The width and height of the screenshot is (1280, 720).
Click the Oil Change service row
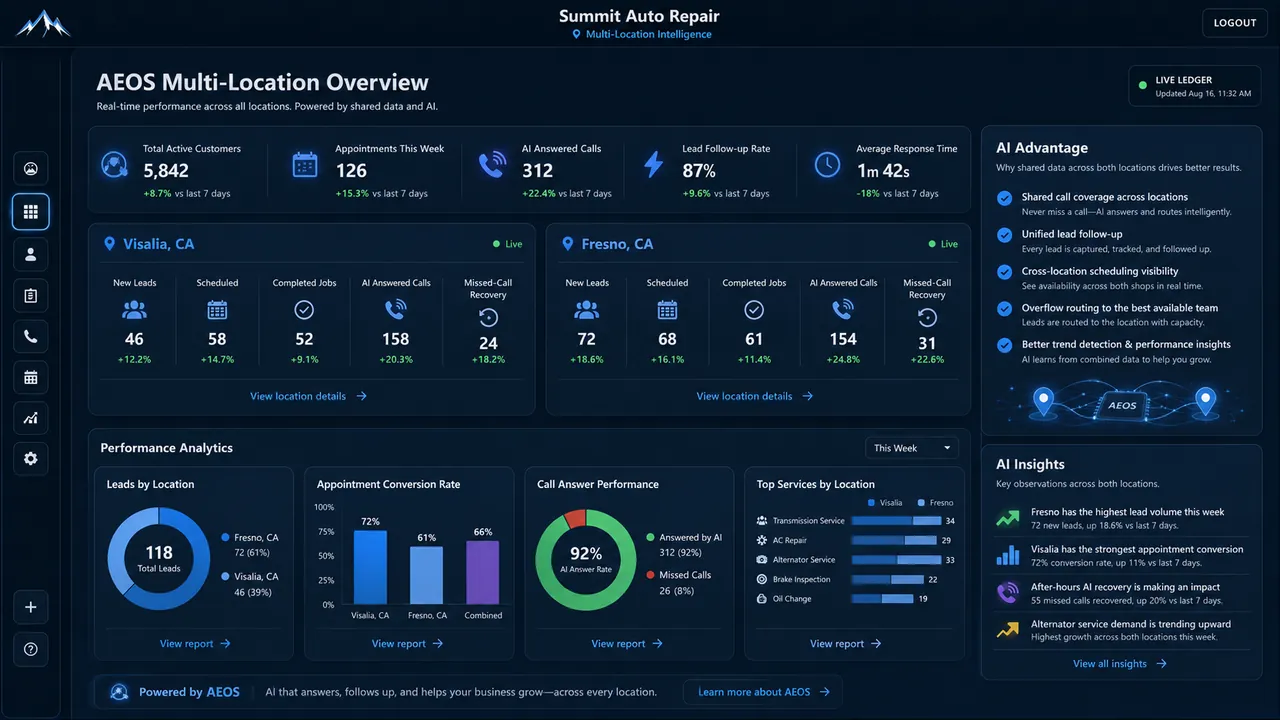point(842,599)
